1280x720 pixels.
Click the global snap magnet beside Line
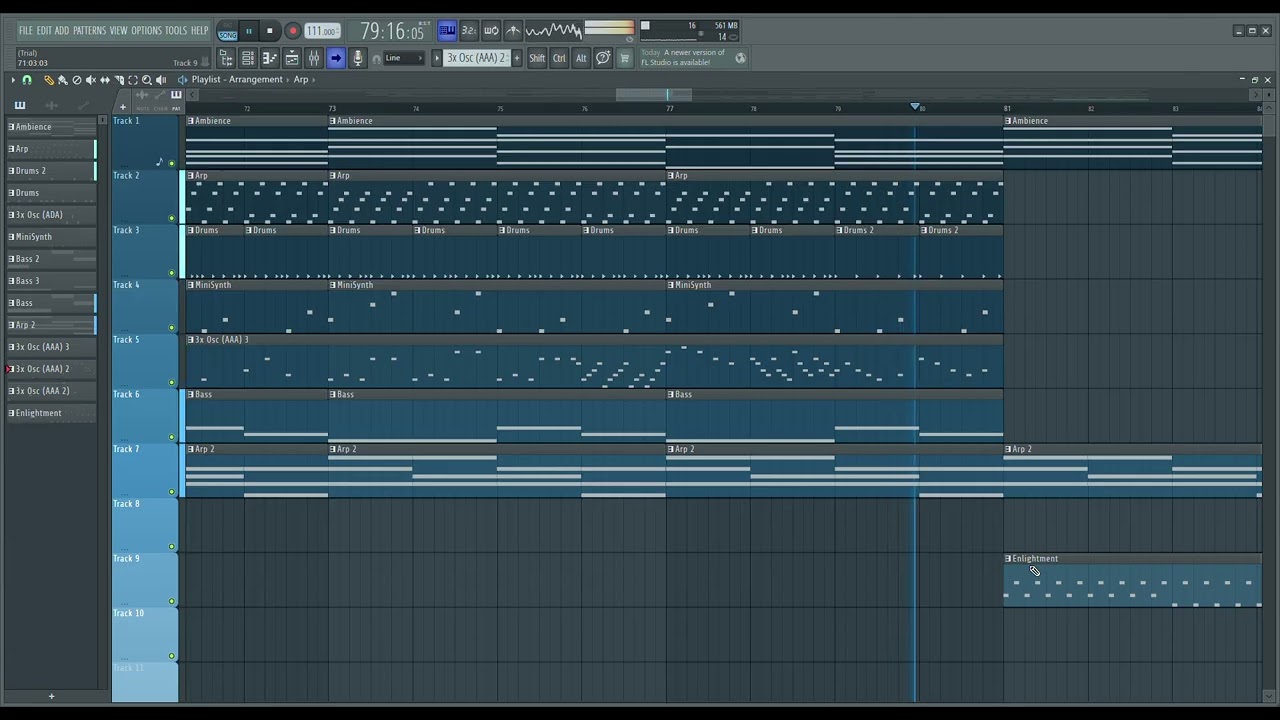(376, 58)
